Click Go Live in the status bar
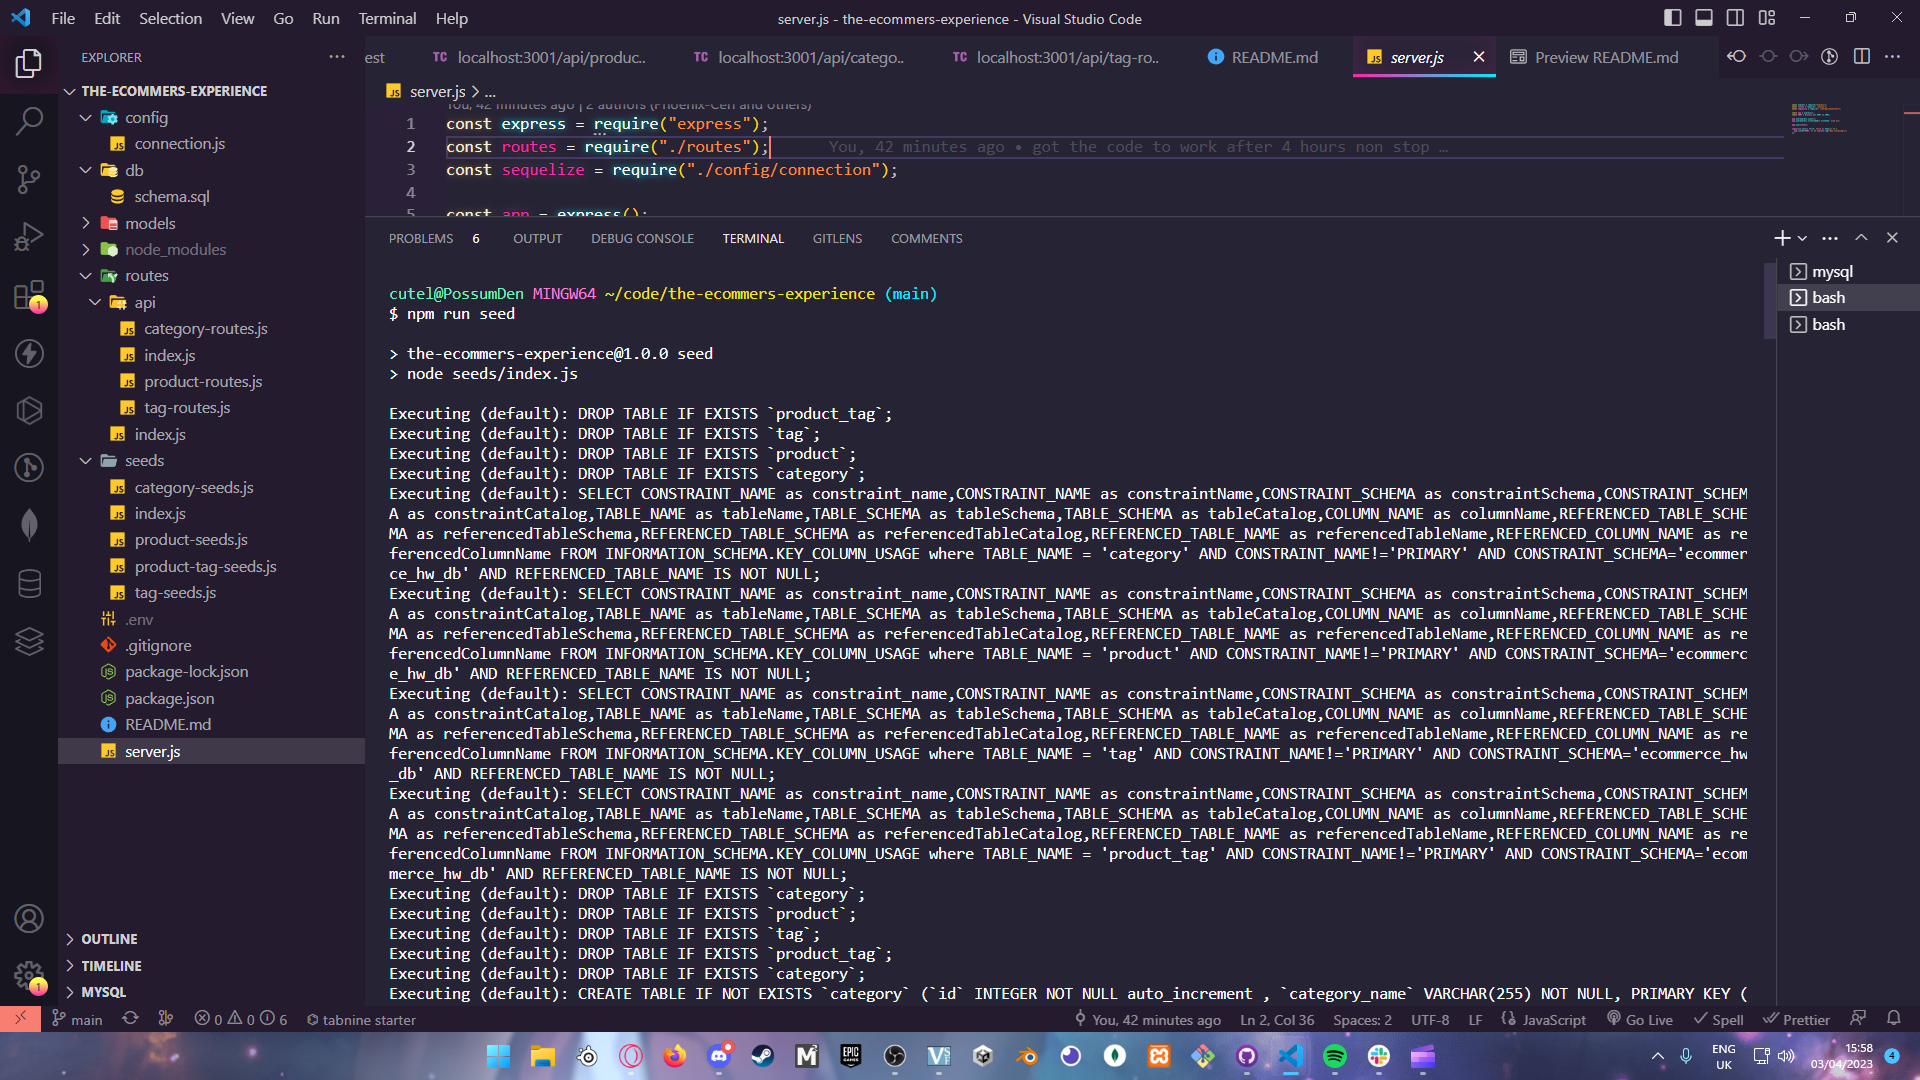The image size is (1920, 1080). [1639, 1019]
